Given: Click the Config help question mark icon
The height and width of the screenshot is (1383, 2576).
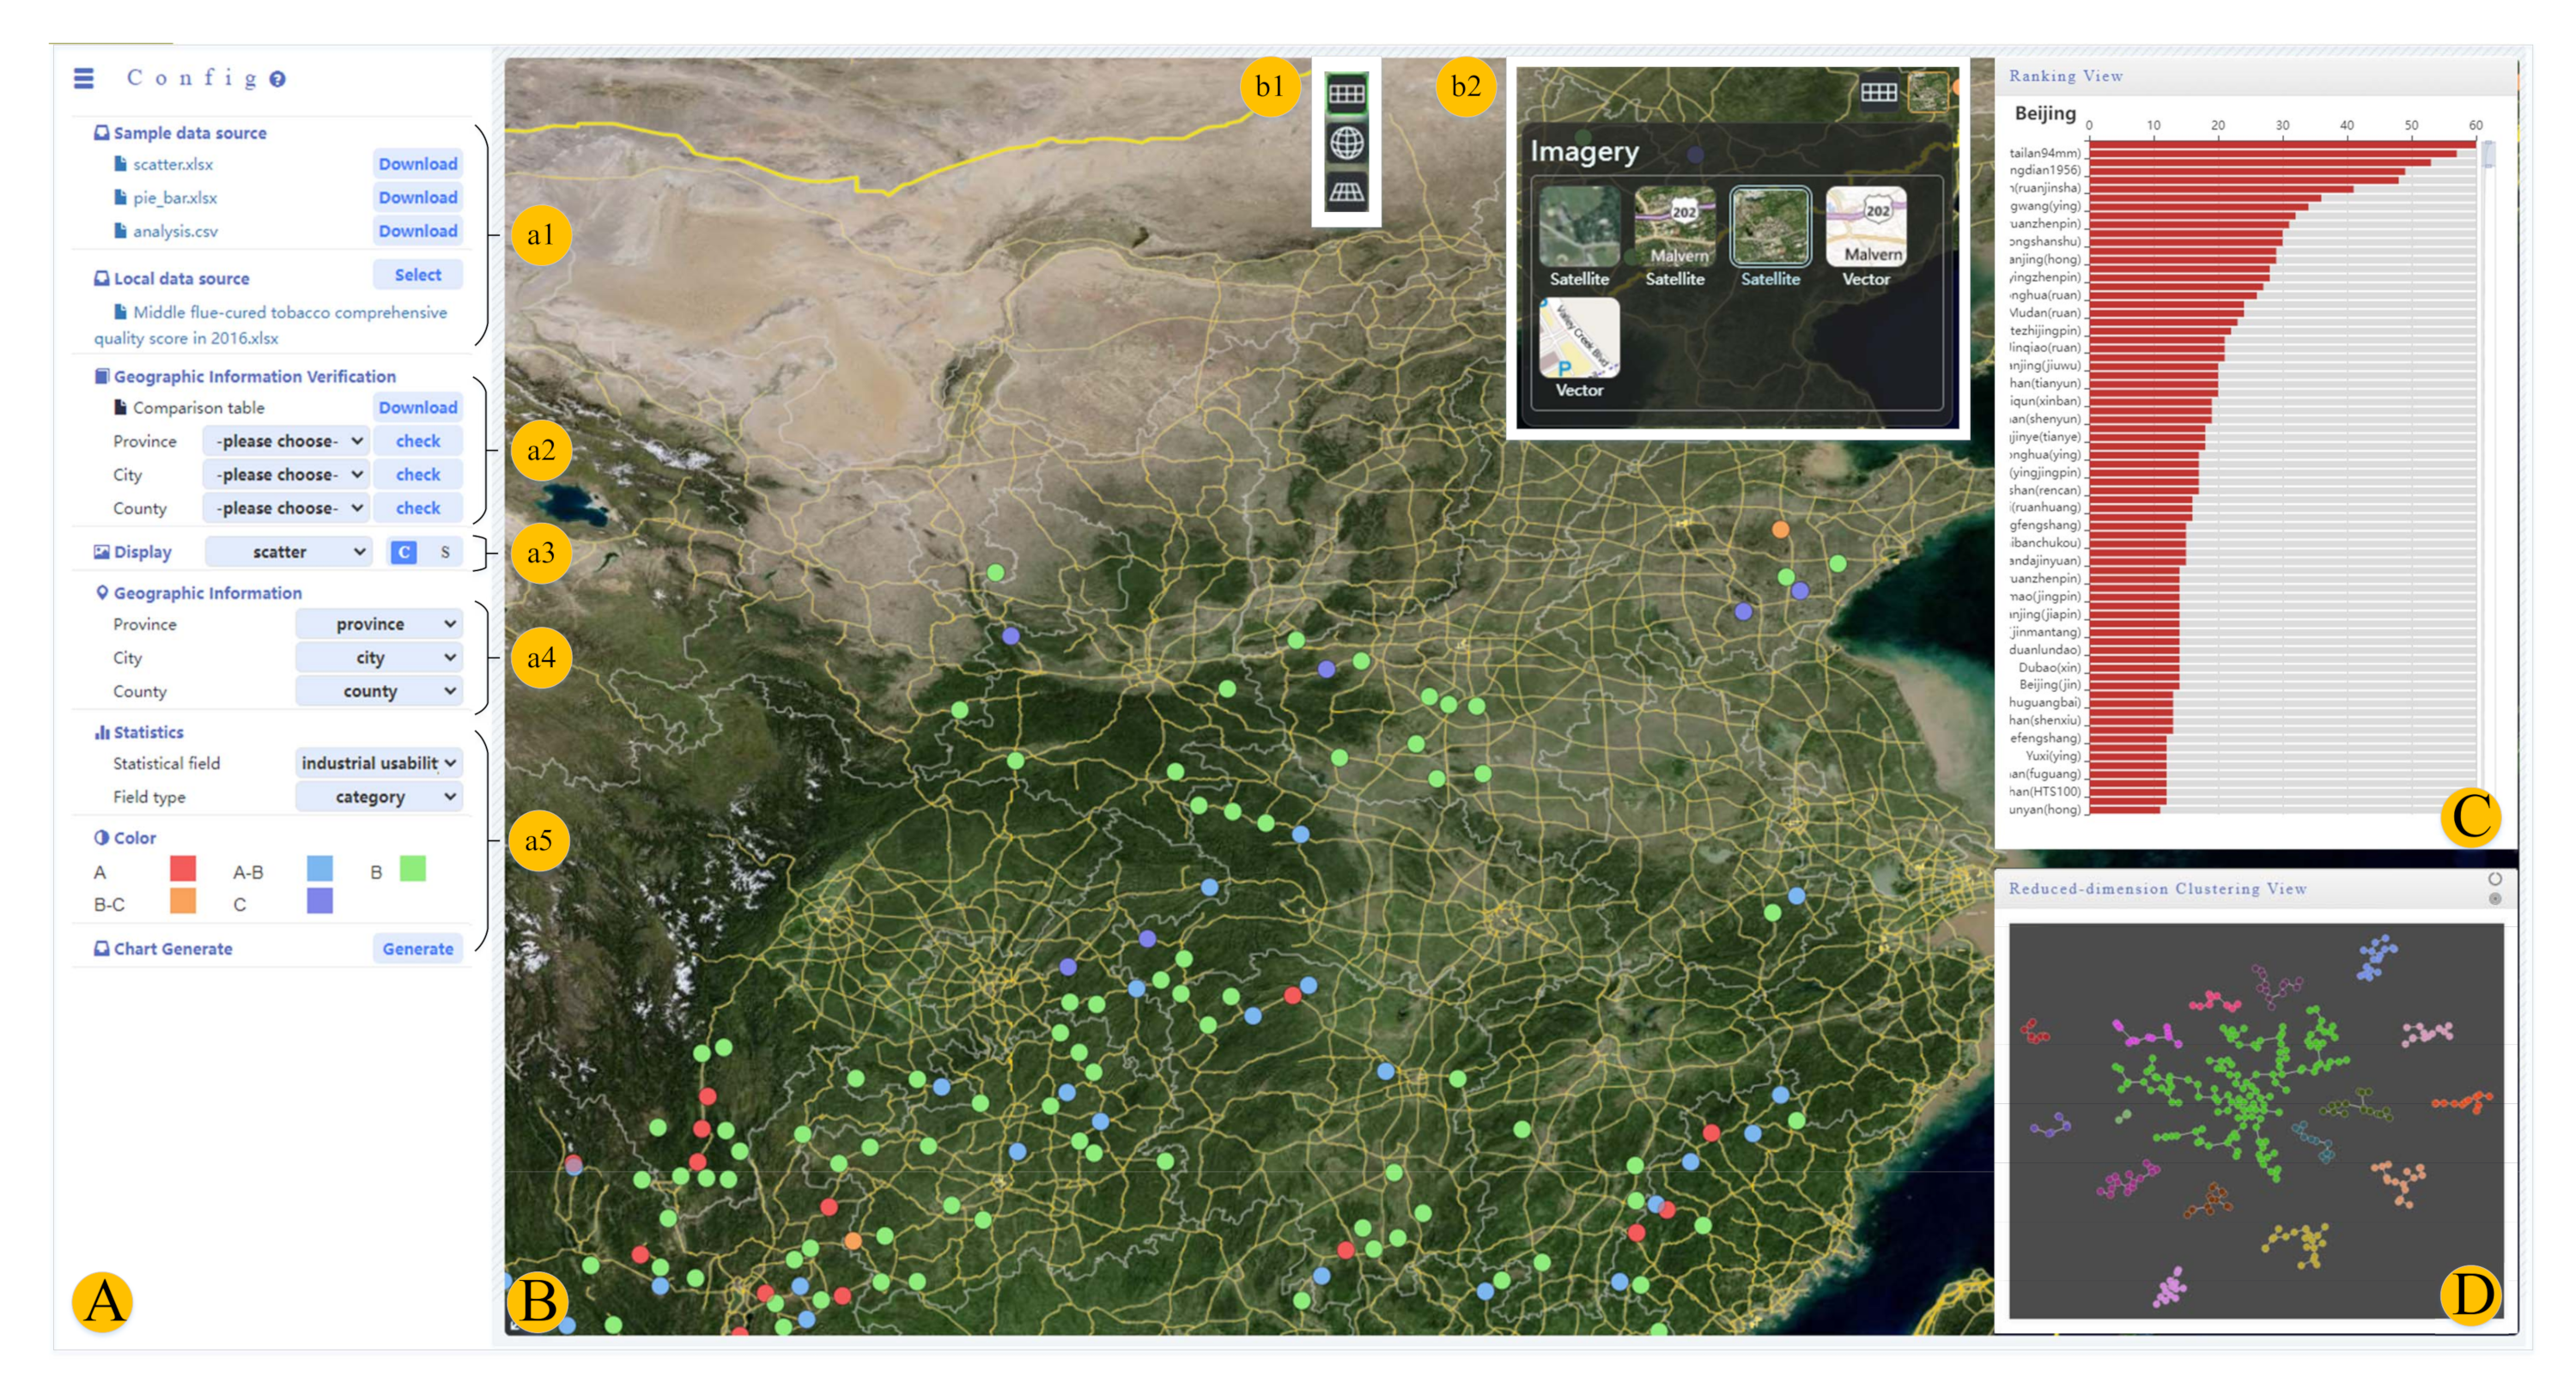Looking at the screenshot, I should point(278,79).
